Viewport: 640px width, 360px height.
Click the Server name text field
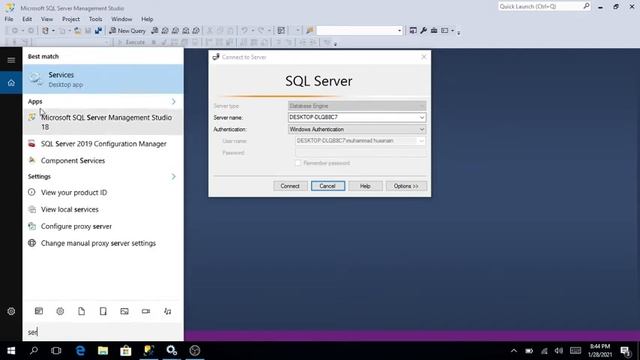[x=353, y=118]
